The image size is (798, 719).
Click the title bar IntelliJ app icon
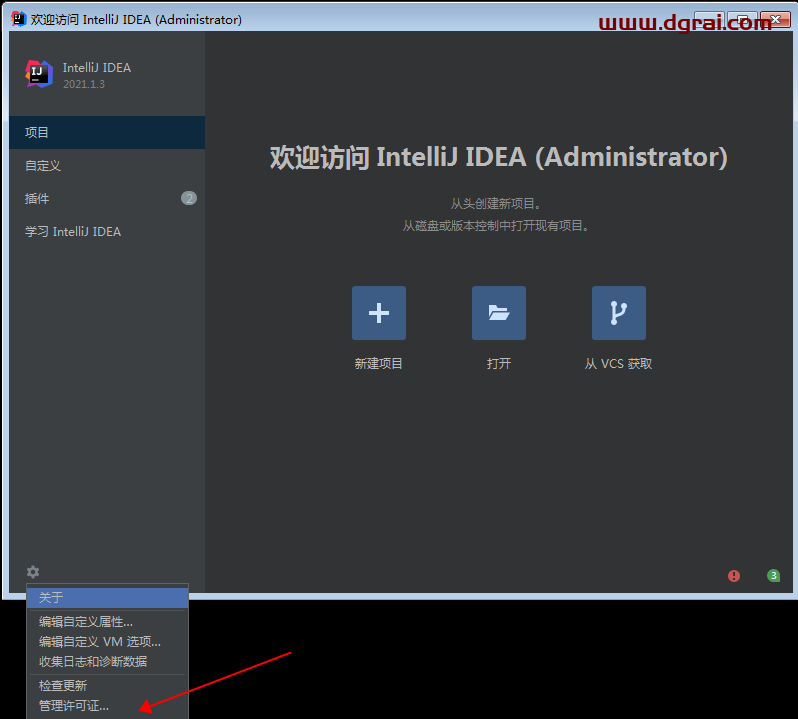(18, 19)
